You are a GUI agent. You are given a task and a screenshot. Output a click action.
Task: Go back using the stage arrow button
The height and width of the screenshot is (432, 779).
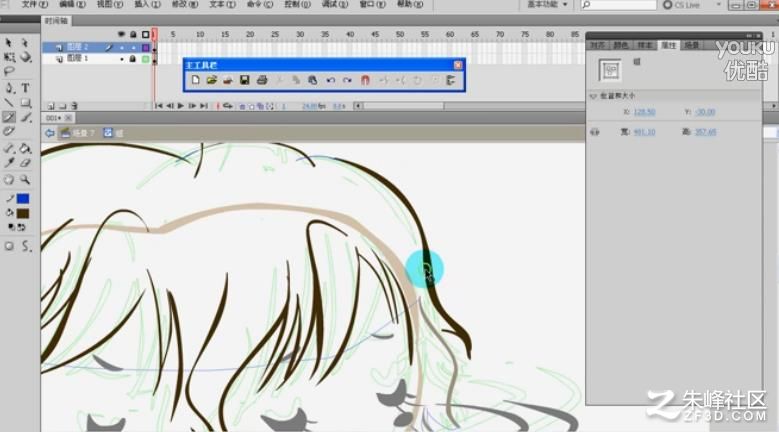click(x=49, y=133)
